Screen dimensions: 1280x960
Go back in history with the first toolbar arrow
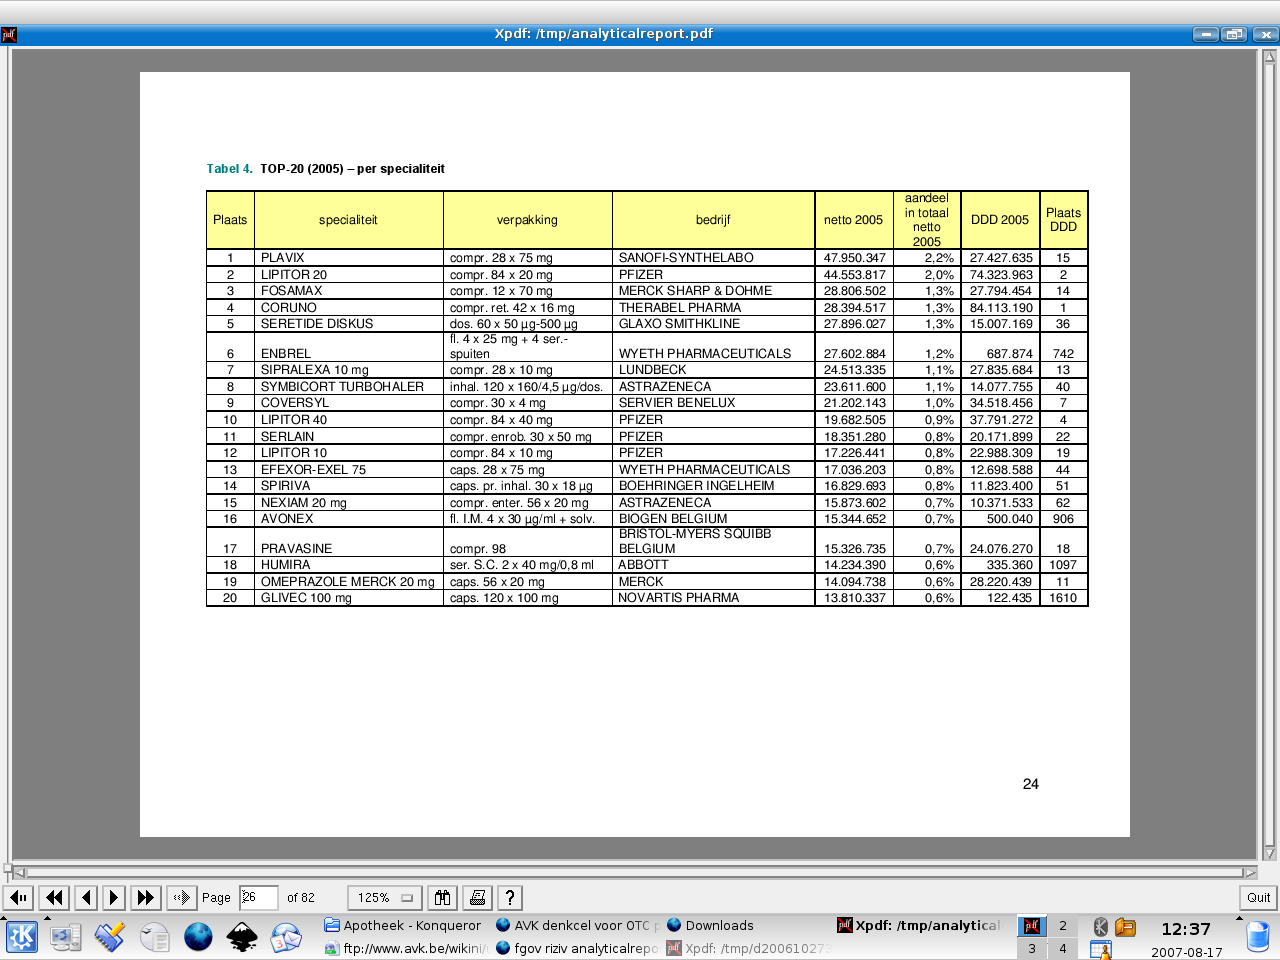coord(20,898)
